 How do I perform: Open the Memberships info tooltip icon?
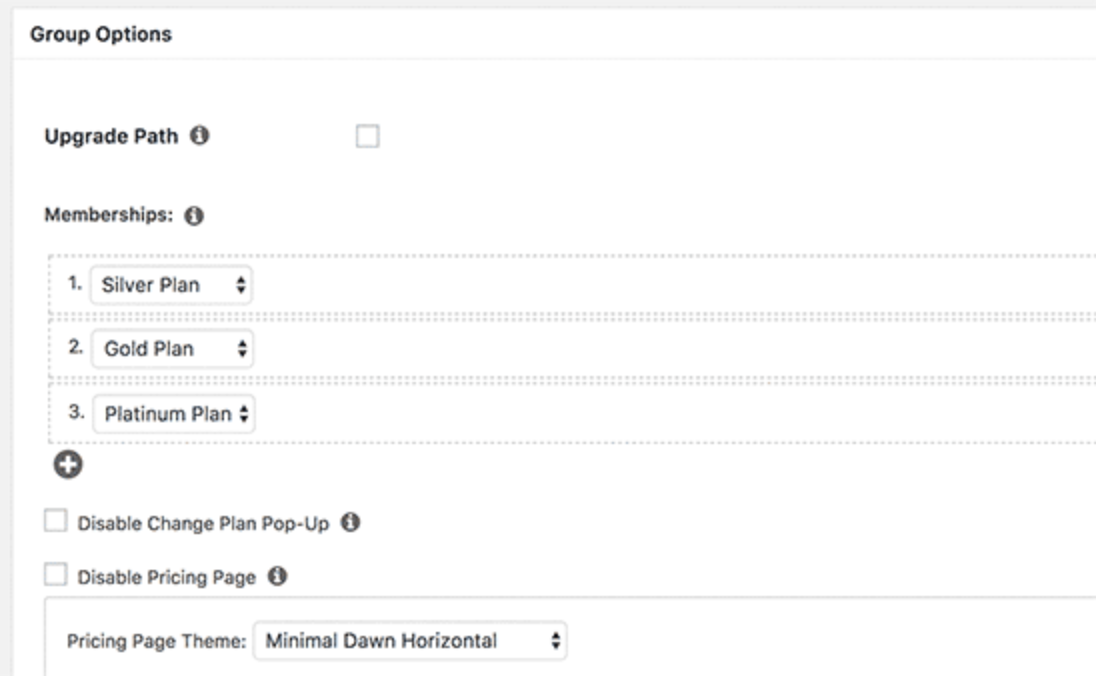point(194,215)
